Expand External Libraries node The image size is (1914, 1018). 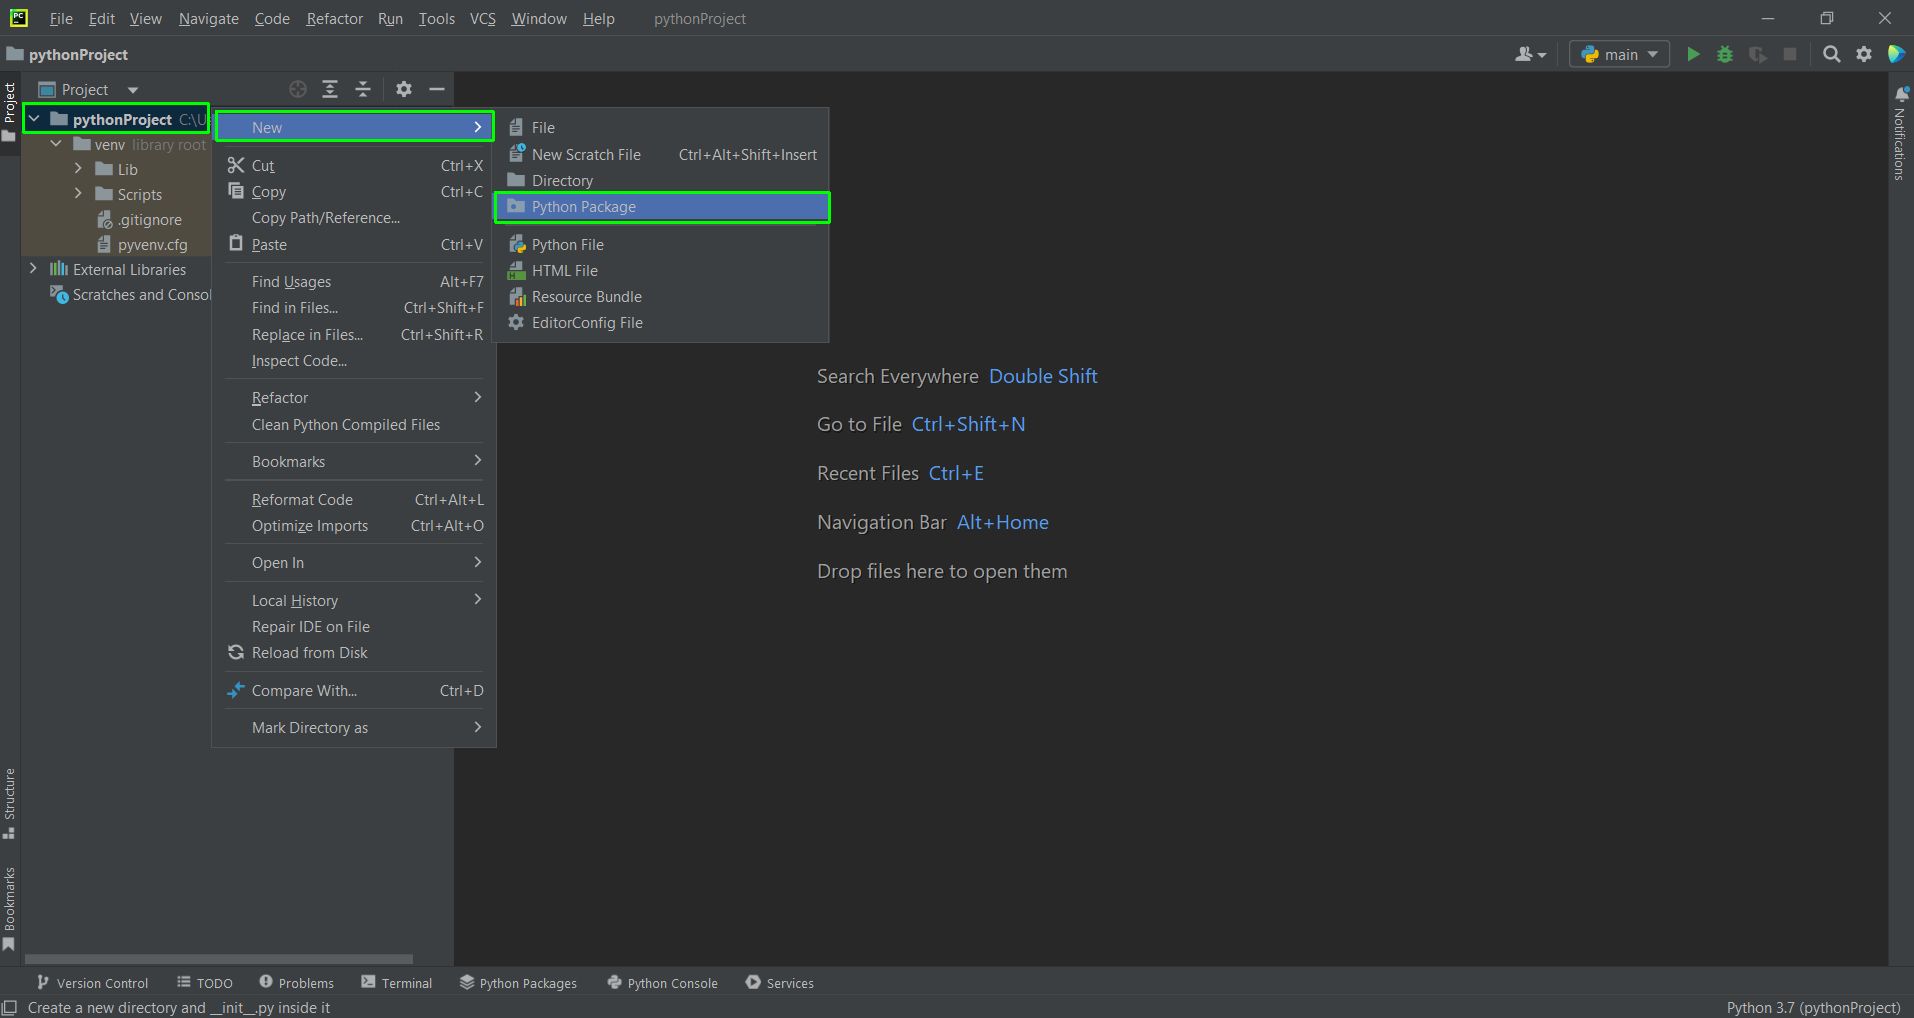[34, 268]
